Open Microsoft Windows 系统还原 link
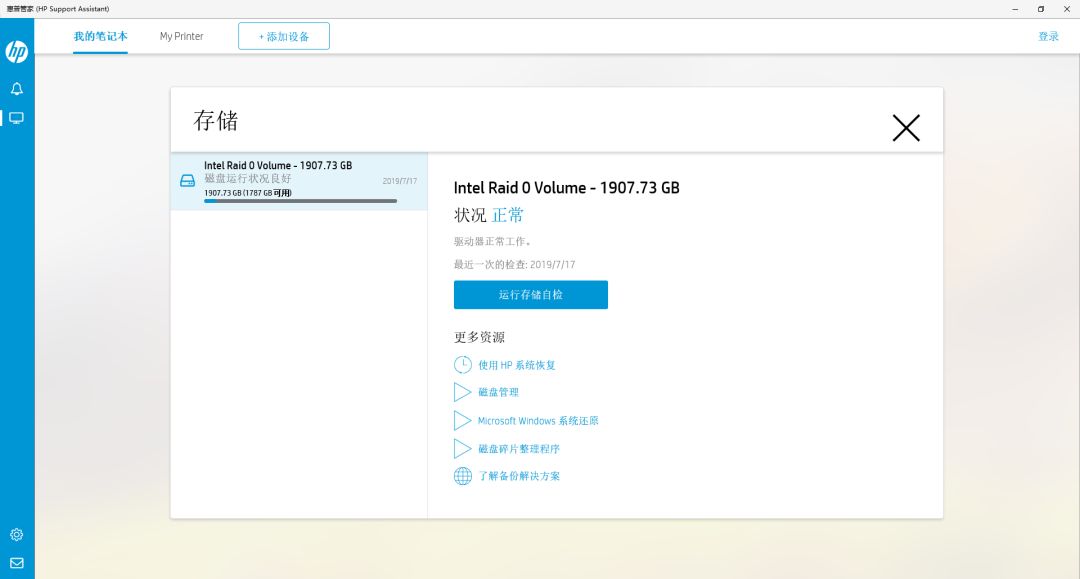The width and height of the screenshot is (1080, 579). 538,421
